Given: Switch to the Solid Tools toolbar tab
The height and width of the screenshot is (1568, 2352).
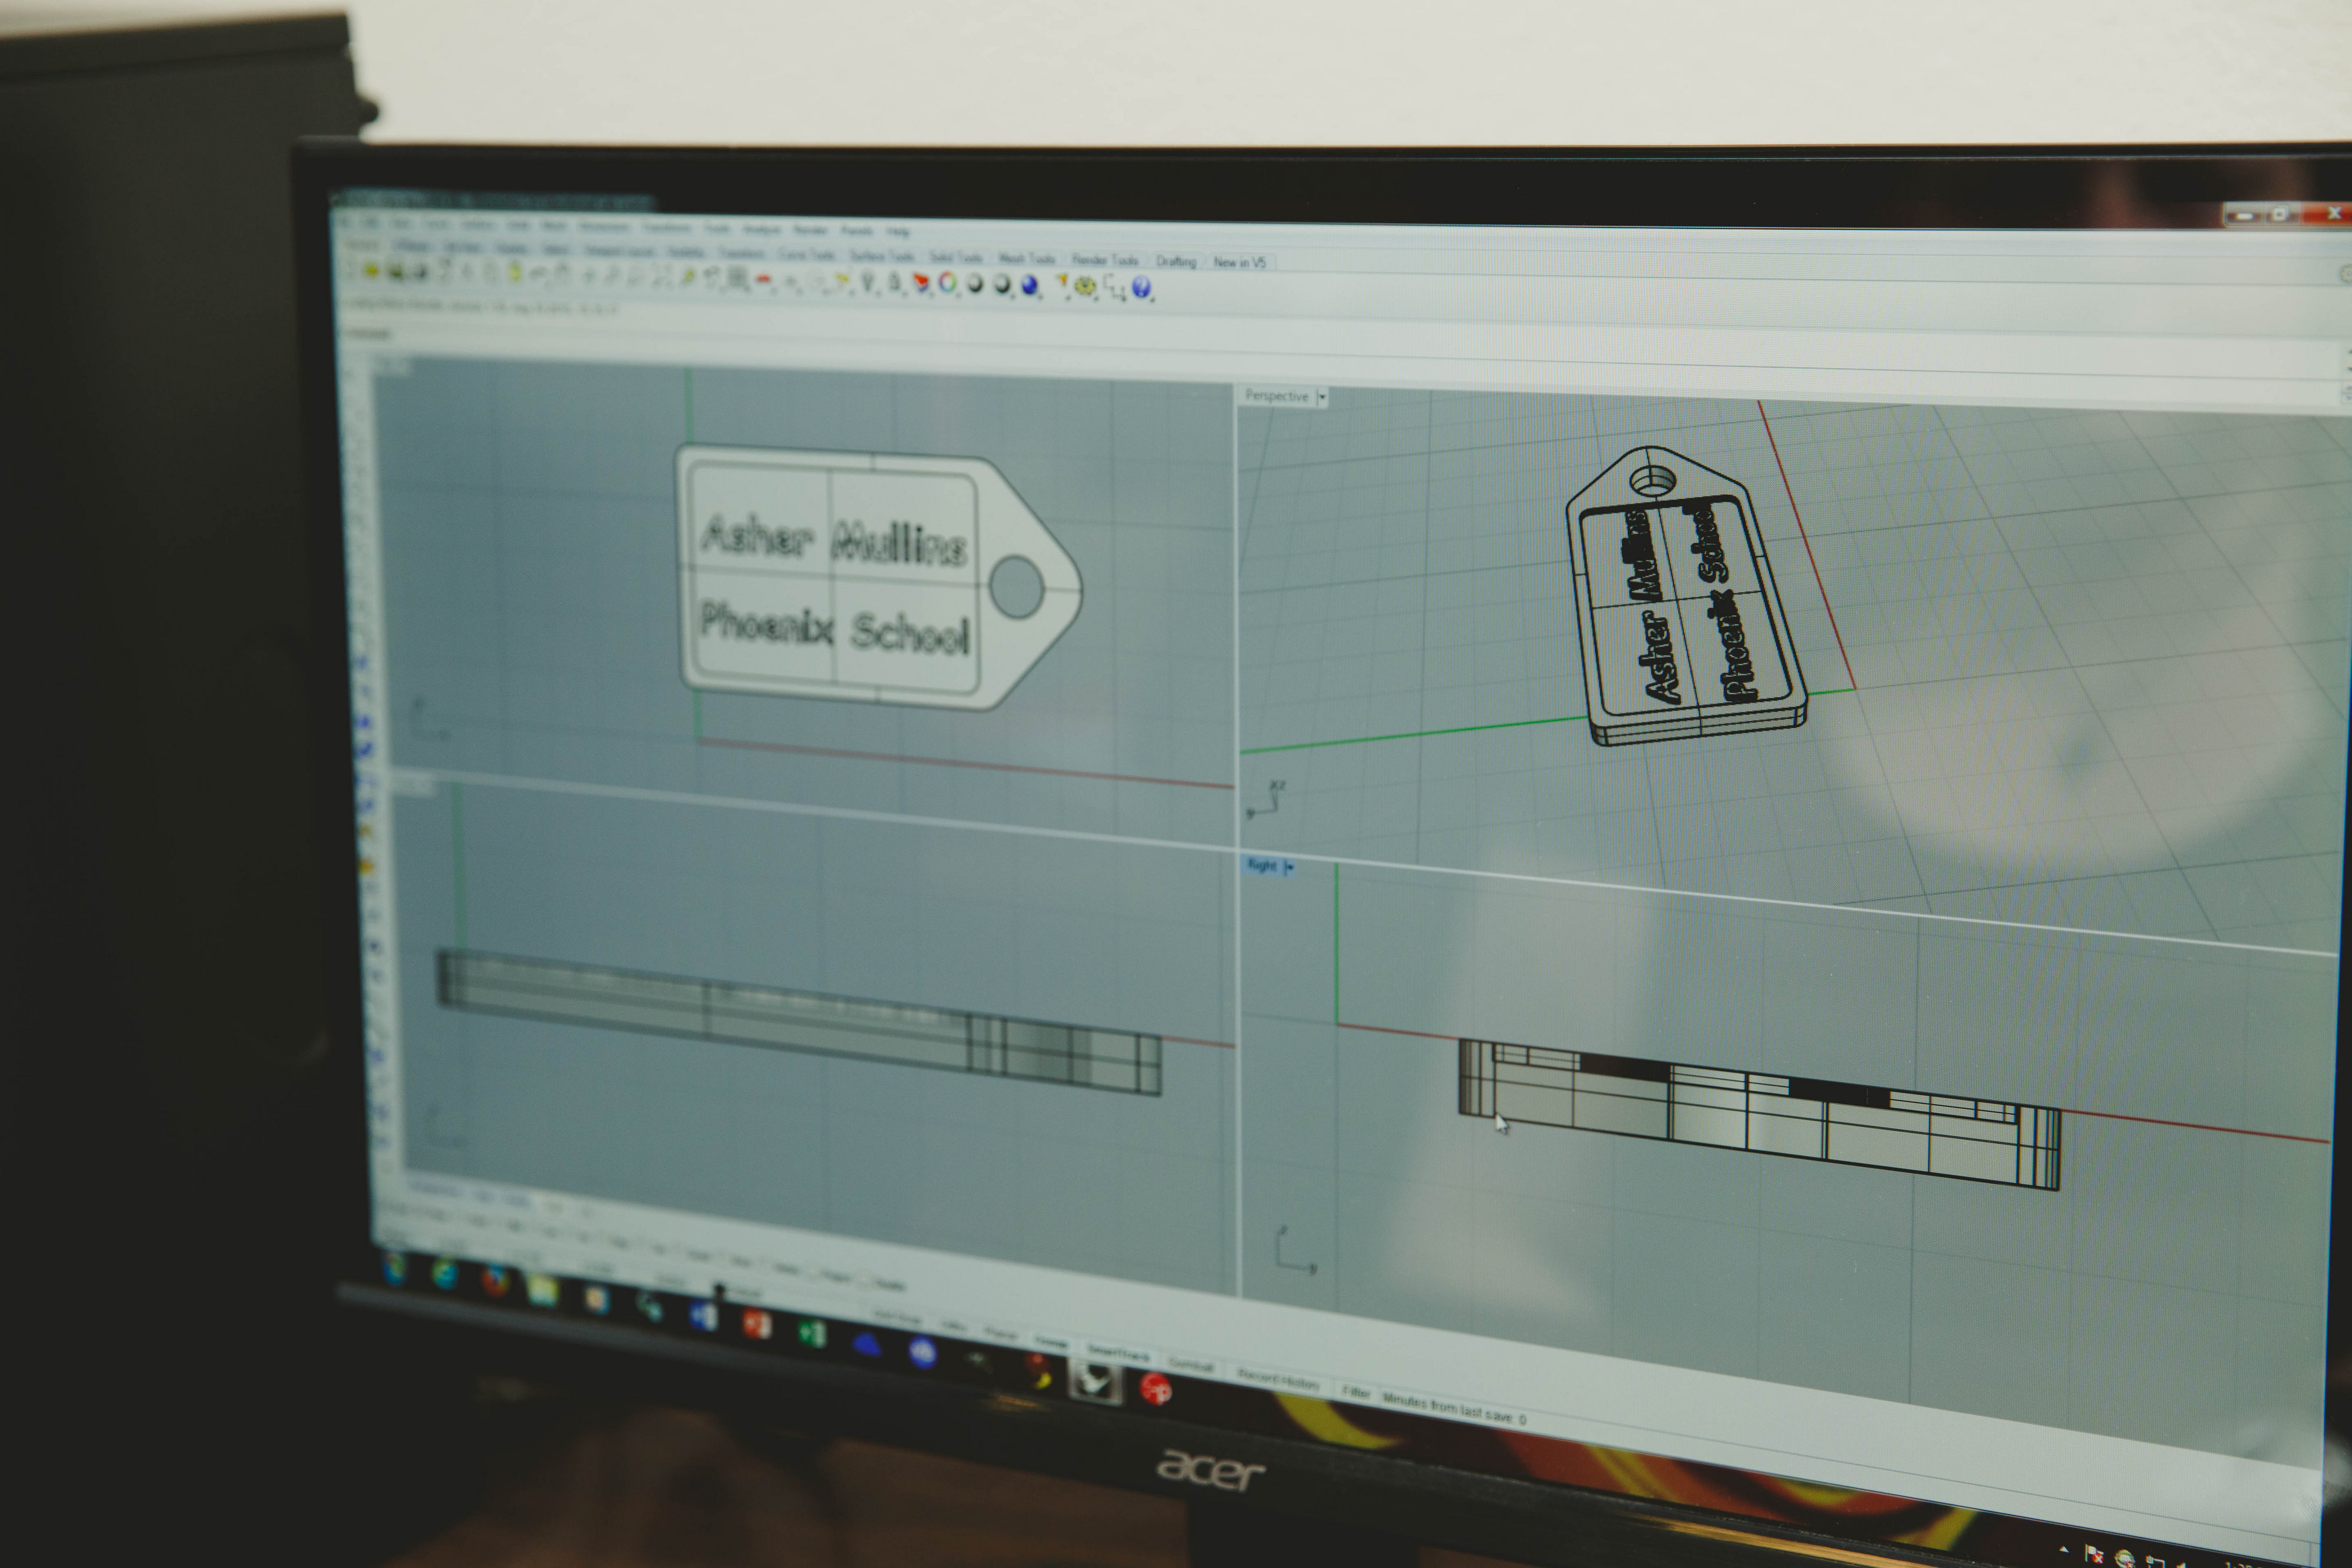Looking at the screenshot, I should [956, 258].
